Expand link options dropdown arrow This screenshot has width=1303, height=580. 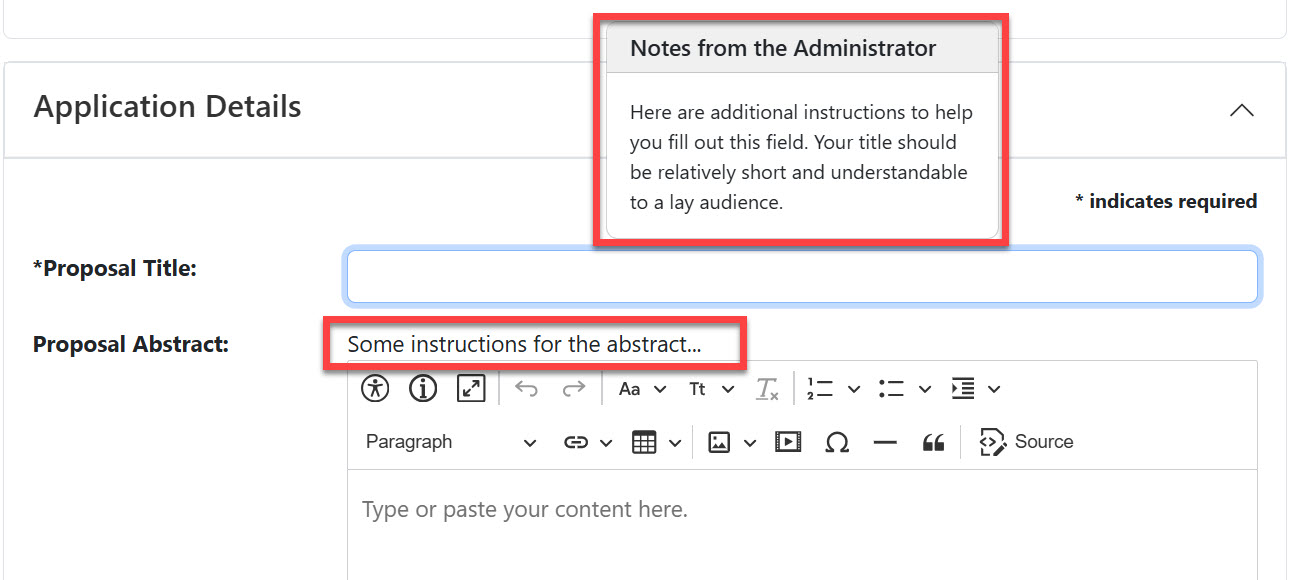click(x=606, y=443)
